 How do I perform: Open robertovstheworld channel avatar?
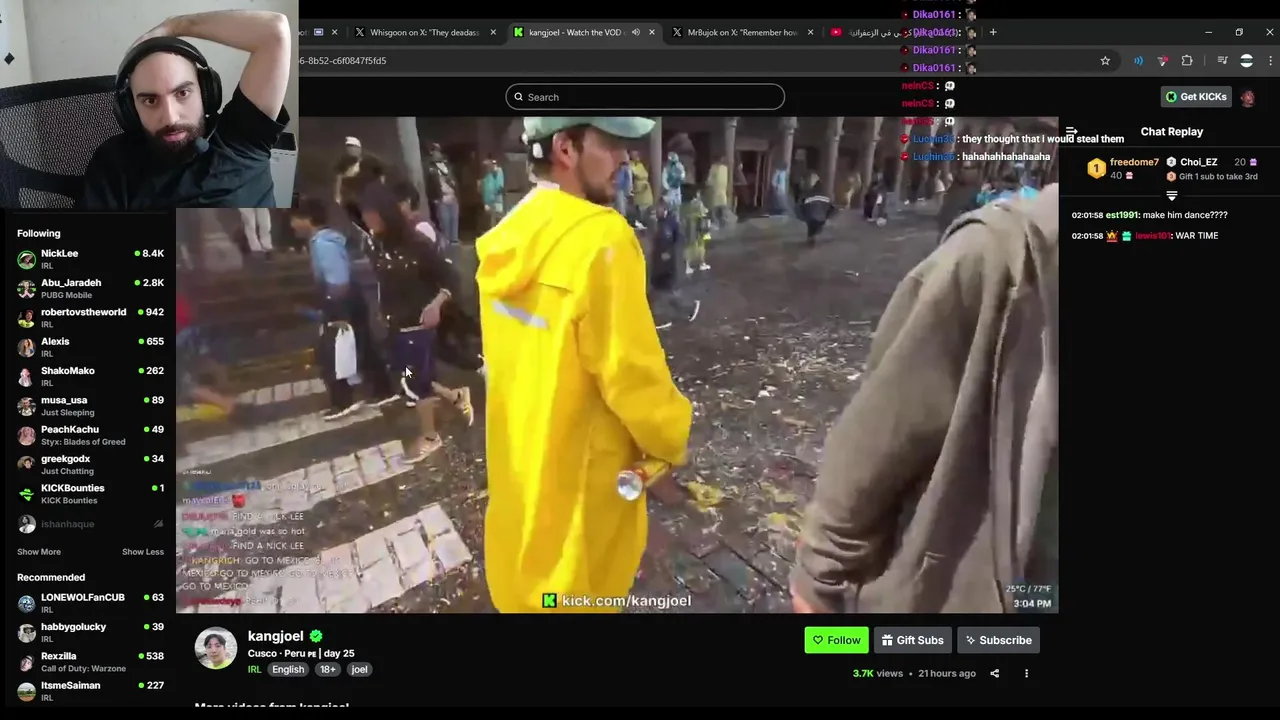tap(27, 318)
